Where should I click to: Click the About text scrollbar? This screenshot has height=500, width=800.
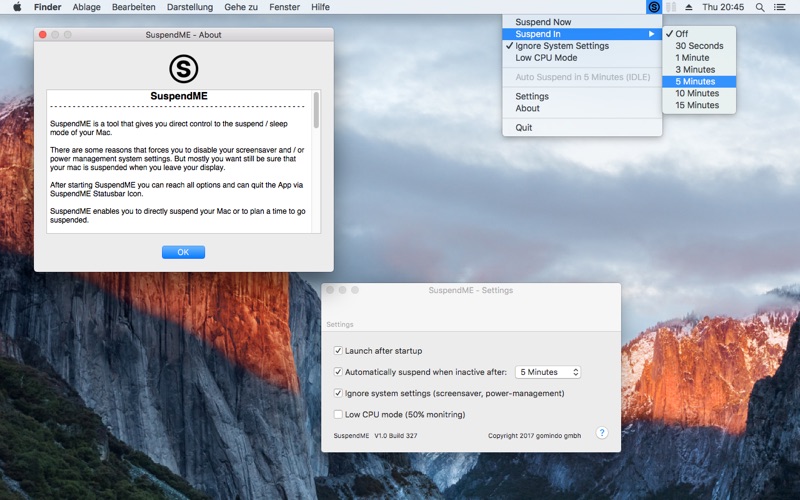tap(316, 110)
